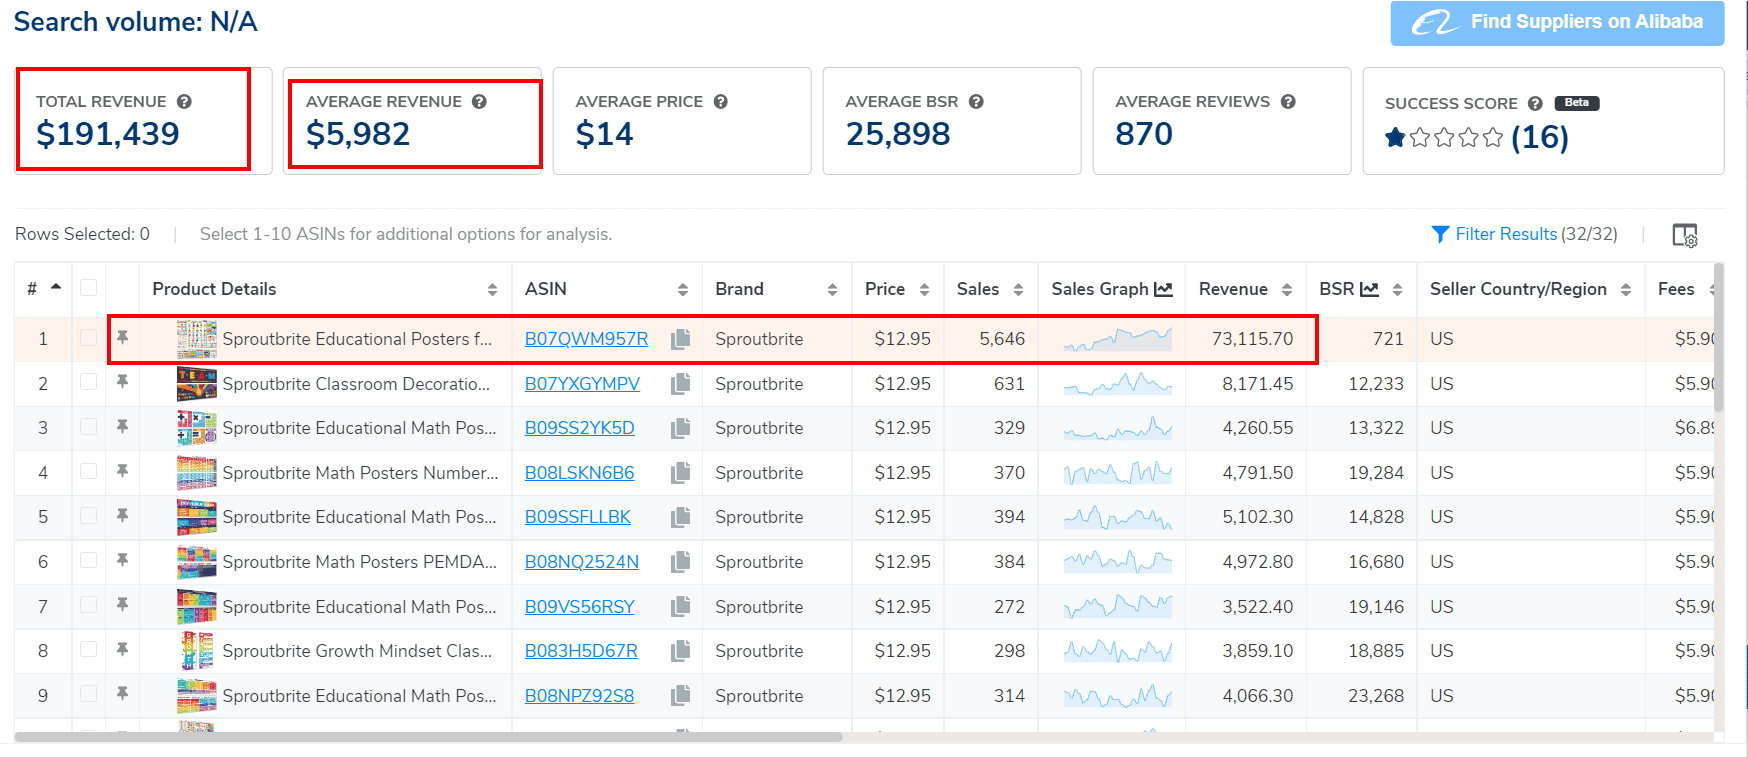This screenshot has width=1748, height=757.
Task: Copy ASIN B08NPZ92S8 with copy icon
Action: click(x=681, y=696)
